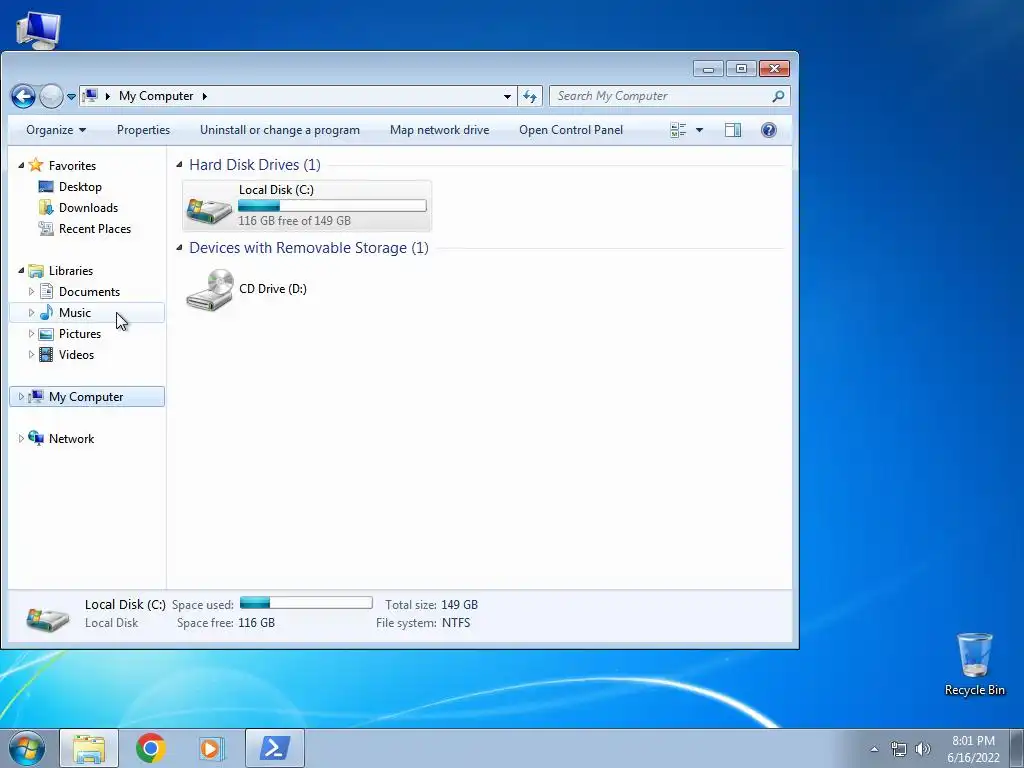Click the Pictures library icon
This screenshot has height=768, width=1024.
coord(46,334)
